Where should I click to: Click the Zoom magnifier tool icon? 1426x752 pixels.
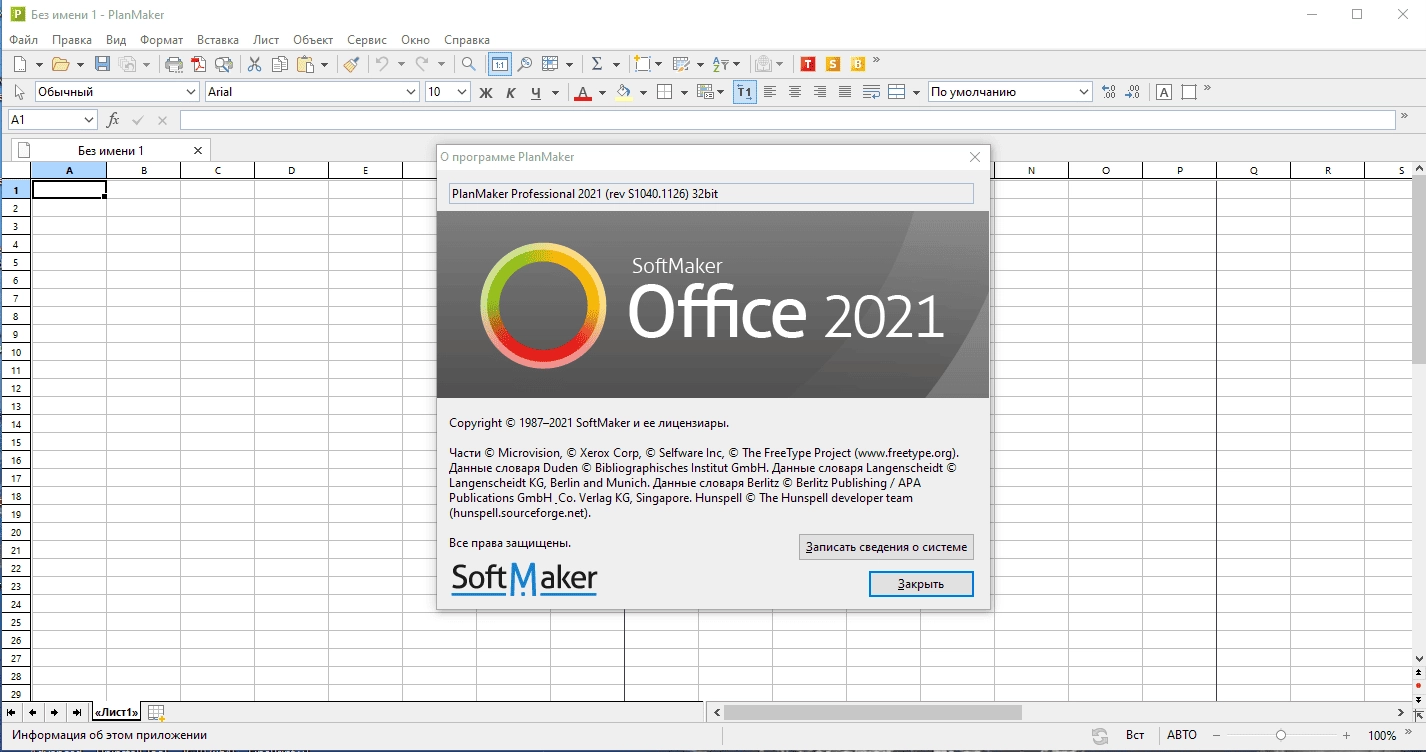(x=524, y=64)
